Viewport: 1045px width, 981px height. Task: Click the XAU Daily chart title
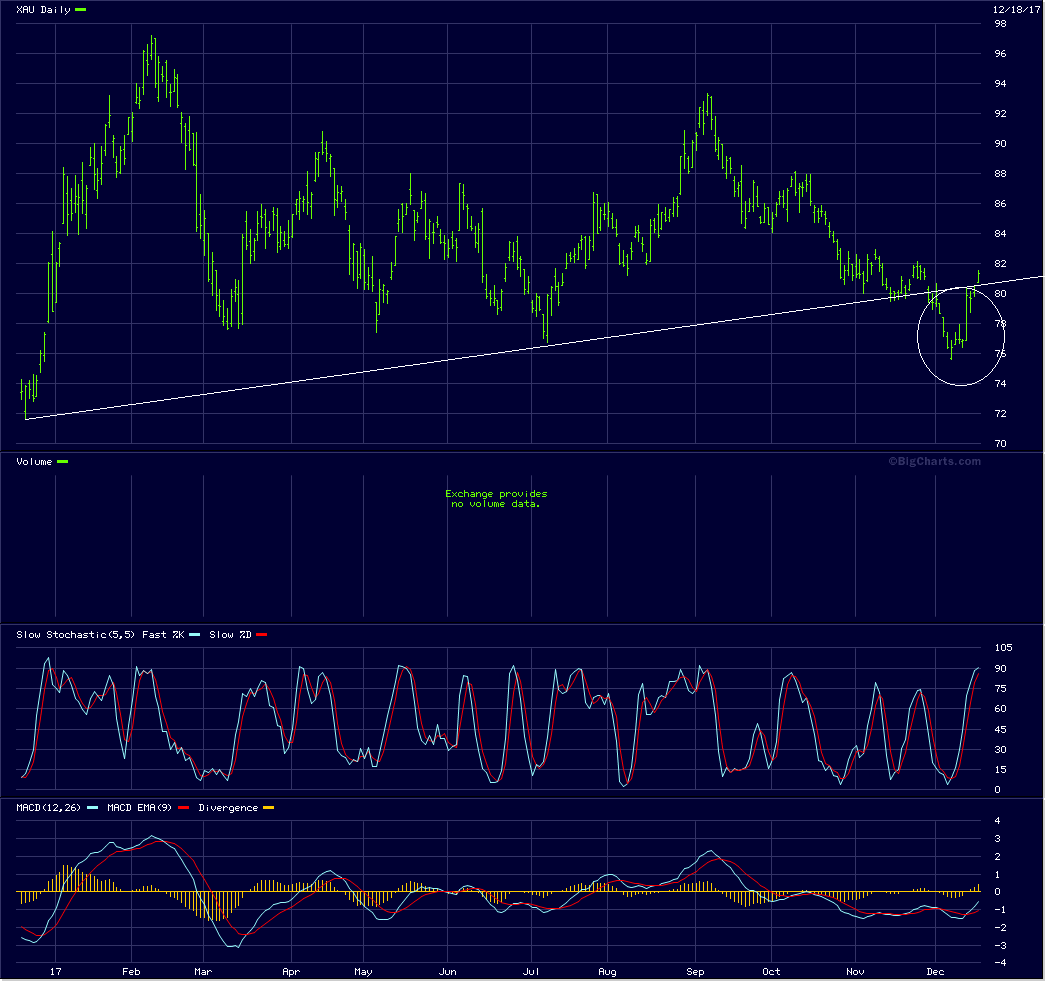[x=43, y=9]
